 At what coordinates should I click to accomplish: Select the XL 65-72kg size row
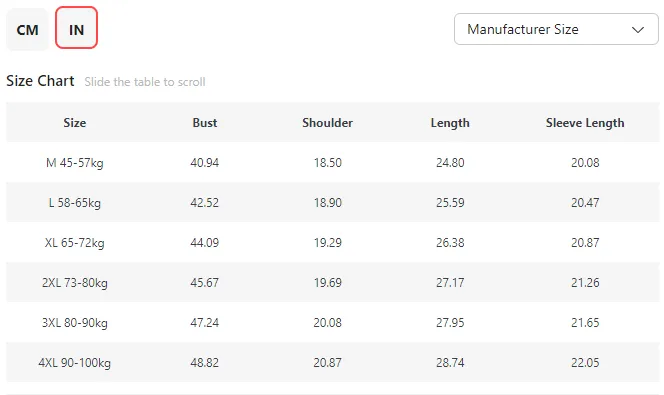[332, 243]
